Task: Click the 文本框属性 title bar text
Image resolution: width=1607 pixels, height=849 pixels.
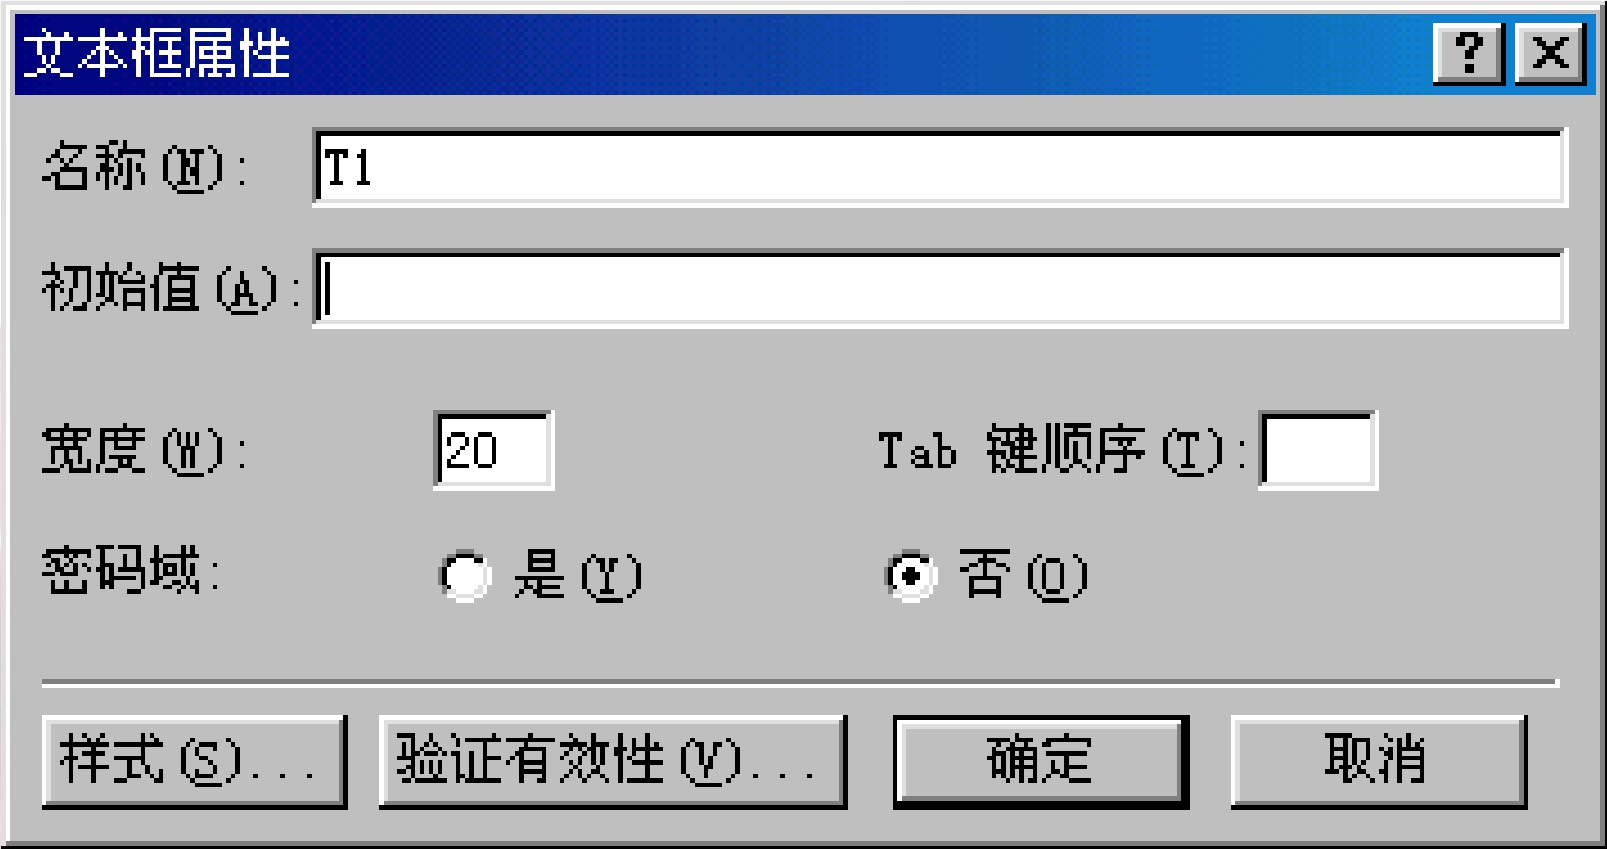Action: coord(156,53)
